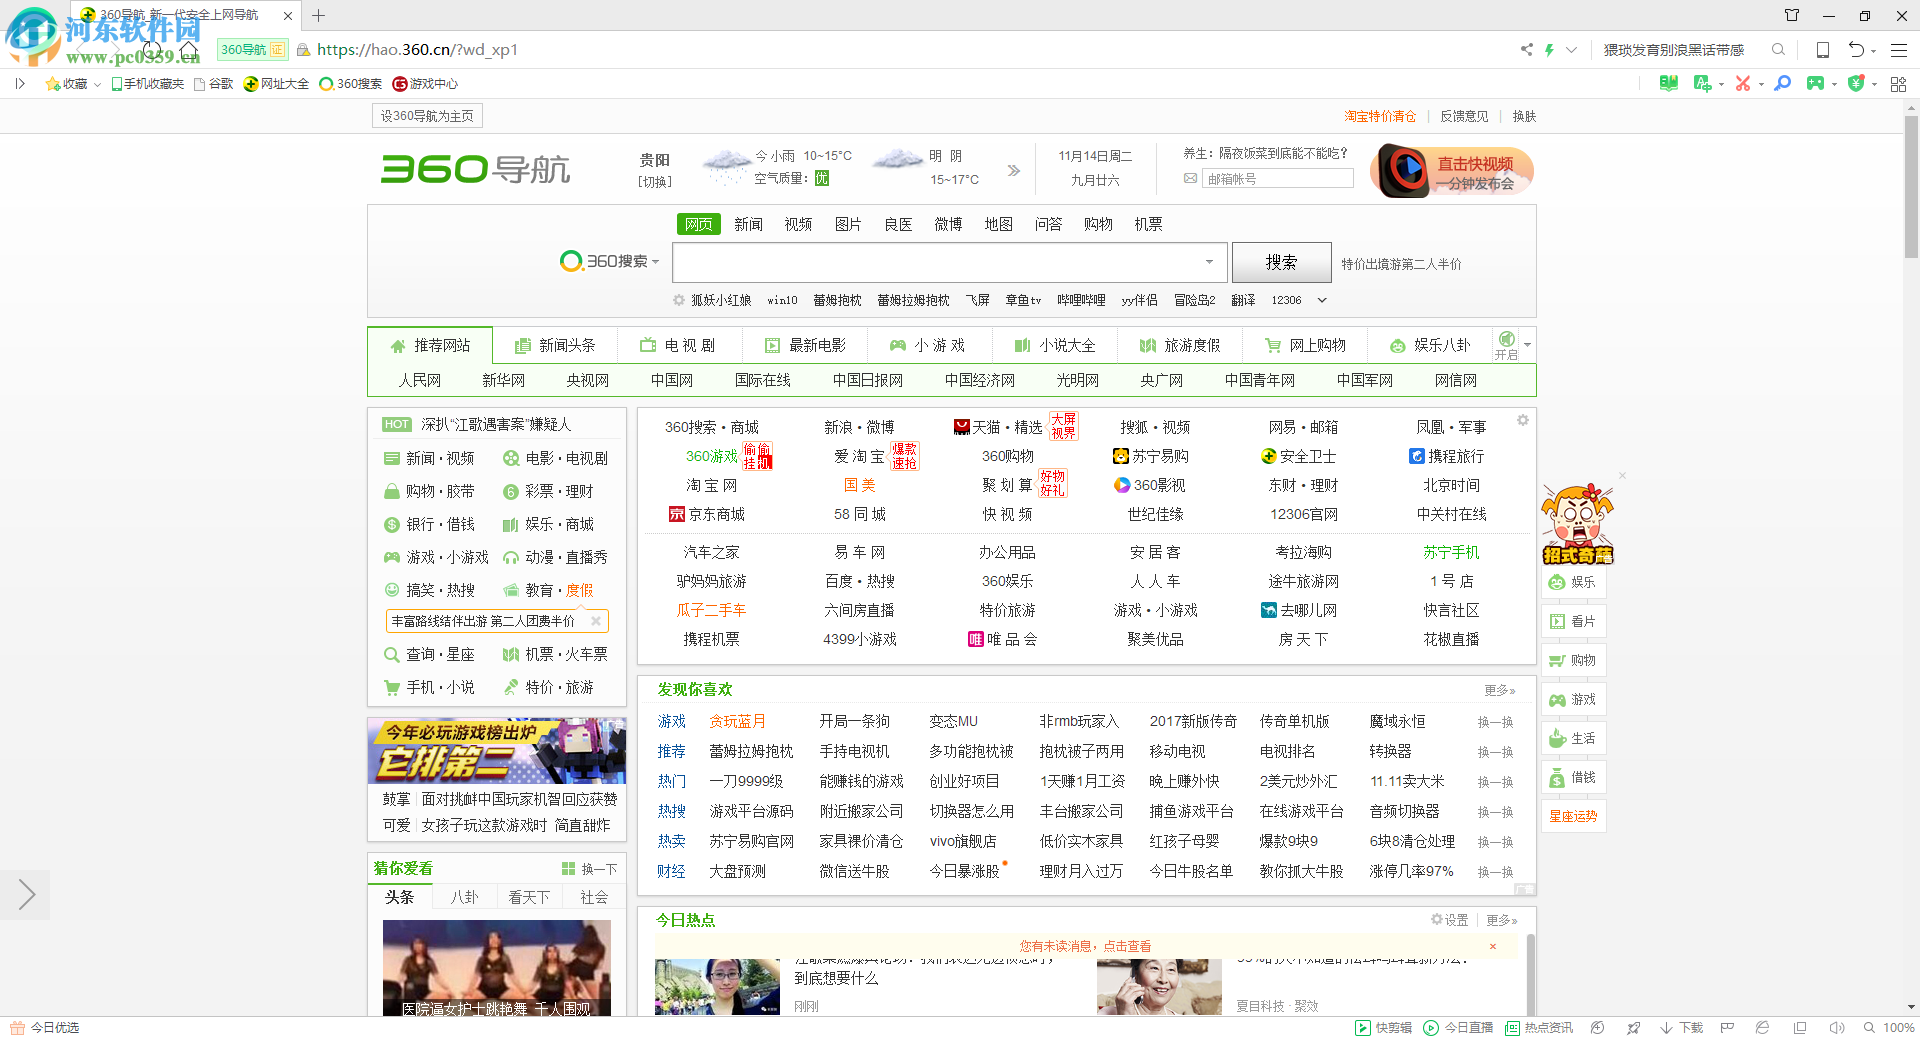Open the 人民网 link
This screenshot has width=1920, height=1040.
point(419,380)
